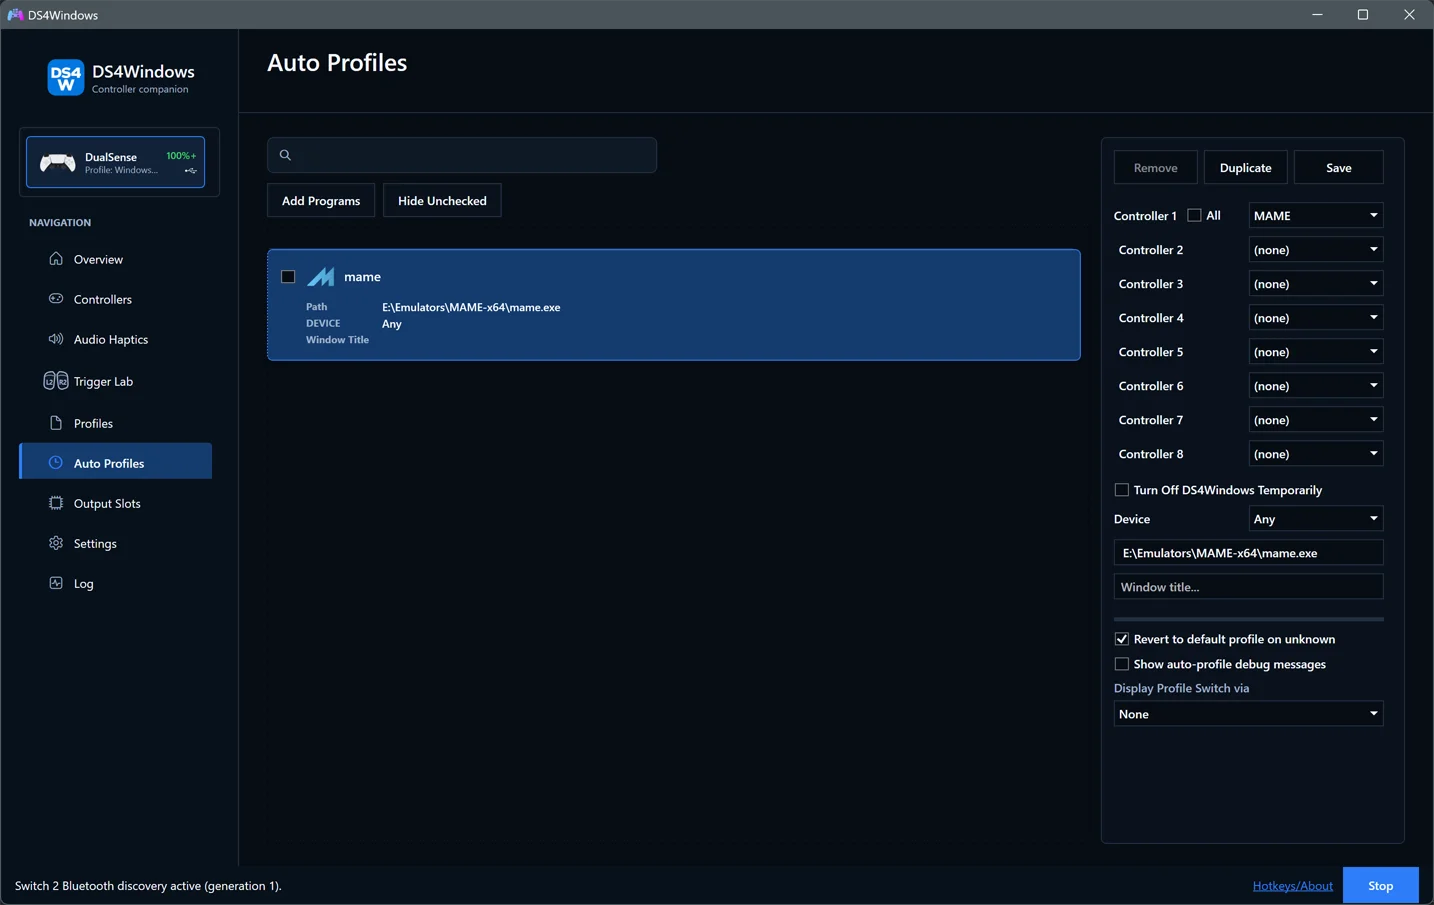Click the Auto Profiles clock icon
Image resolution: width=1434 pixels, height=905 pixels.
tap(56, 463)
